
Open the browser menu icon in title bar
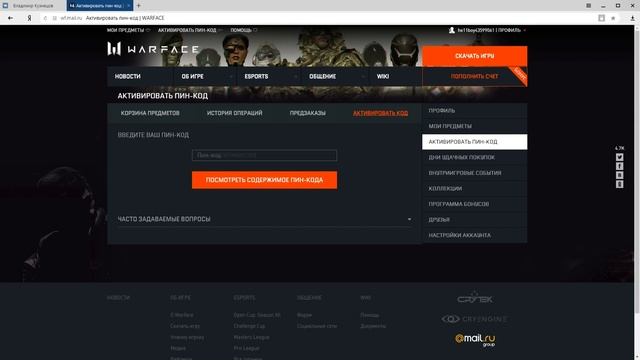(x=589, y=6)
